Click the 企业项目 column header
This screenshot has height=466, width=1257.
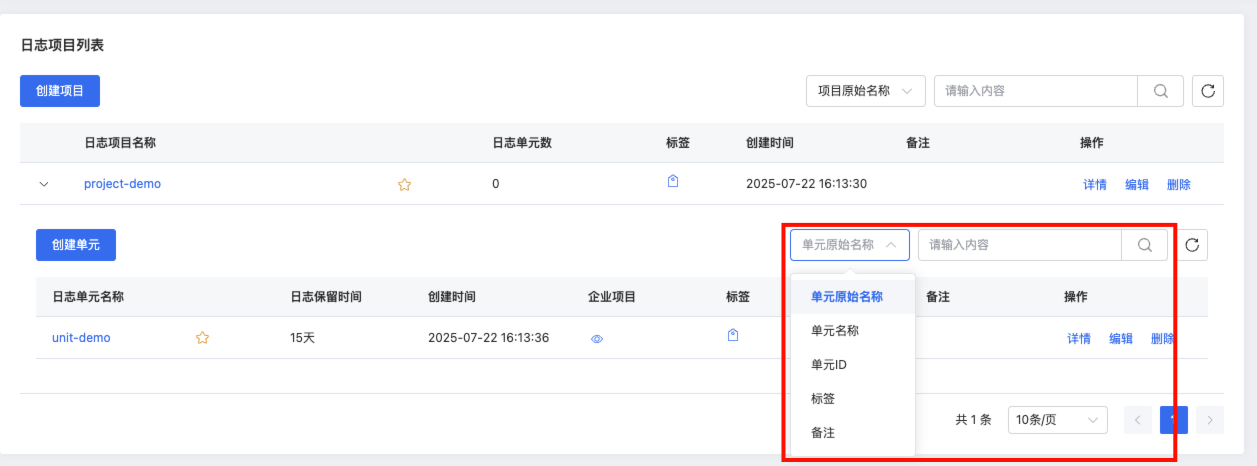tap(612, 297)
